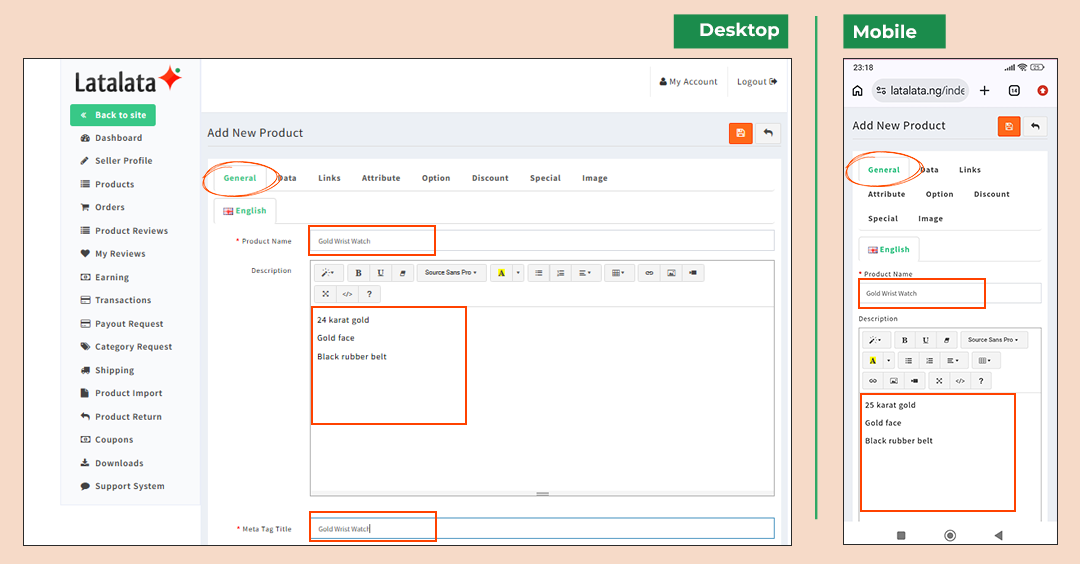Open Support System in the sidebar

point(123,486)
